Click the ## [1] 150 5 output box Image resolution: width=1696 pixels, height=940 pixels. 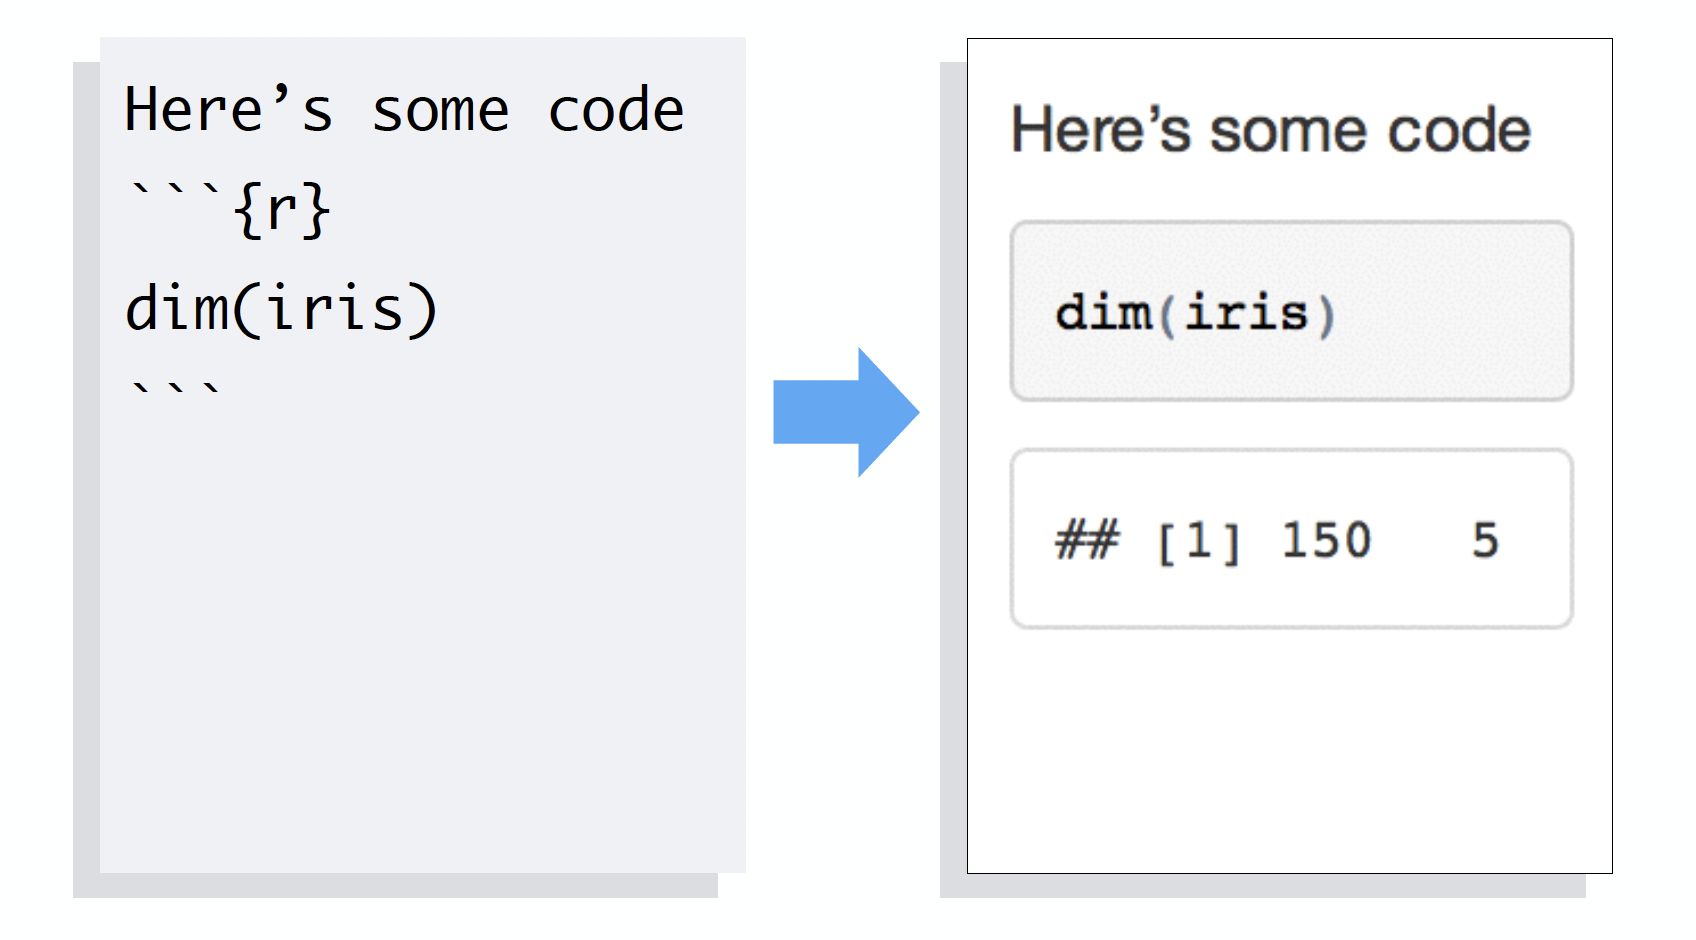click(1292, 539)
